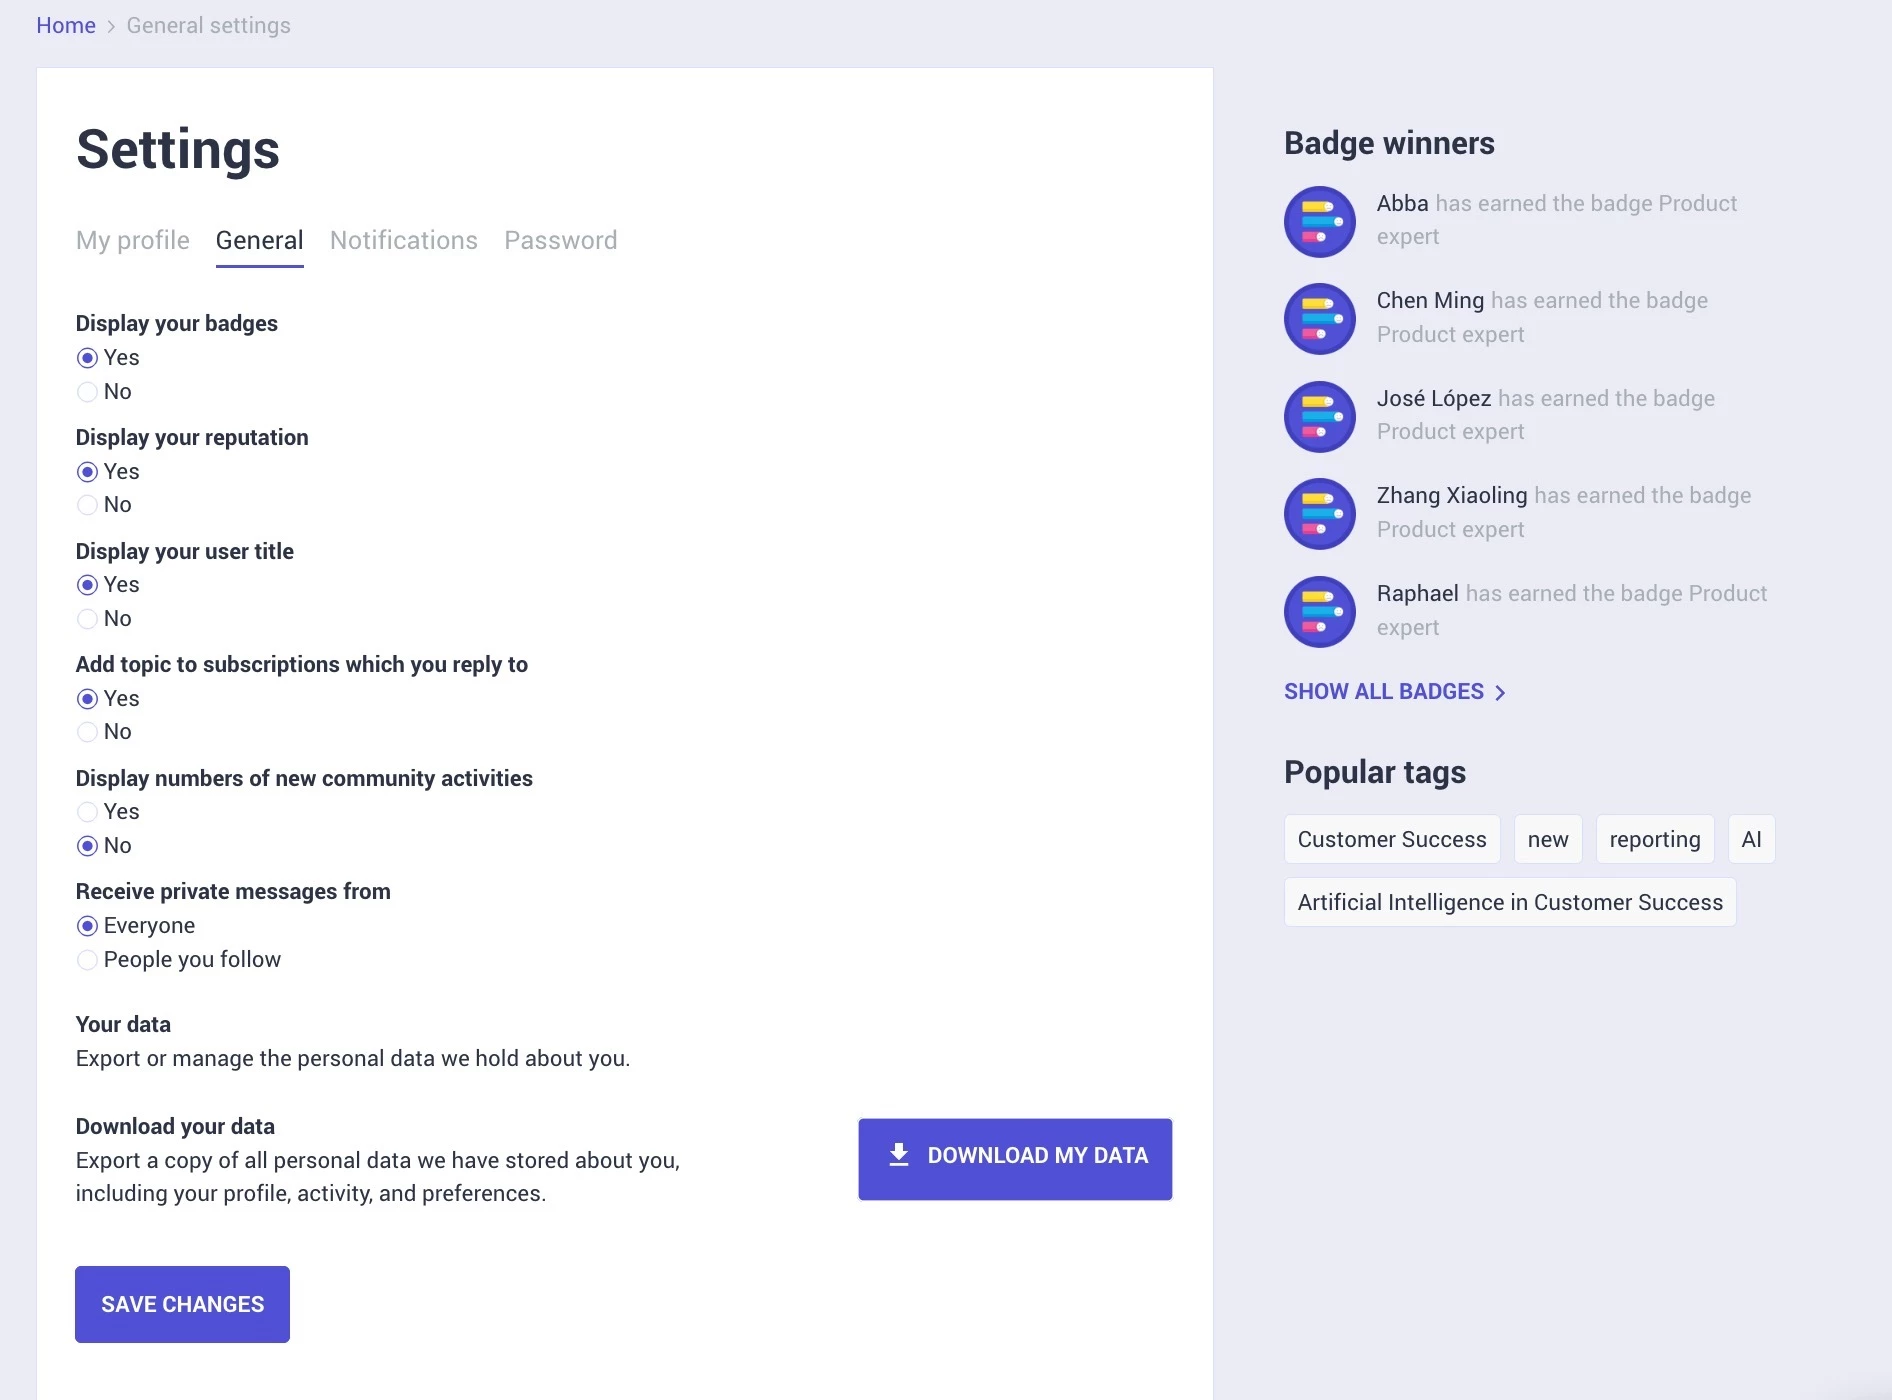Open the Customer Success tag
The height and width of the screenshot is (1400, 1892).
pyautogui.click(x=1392, y=839)
